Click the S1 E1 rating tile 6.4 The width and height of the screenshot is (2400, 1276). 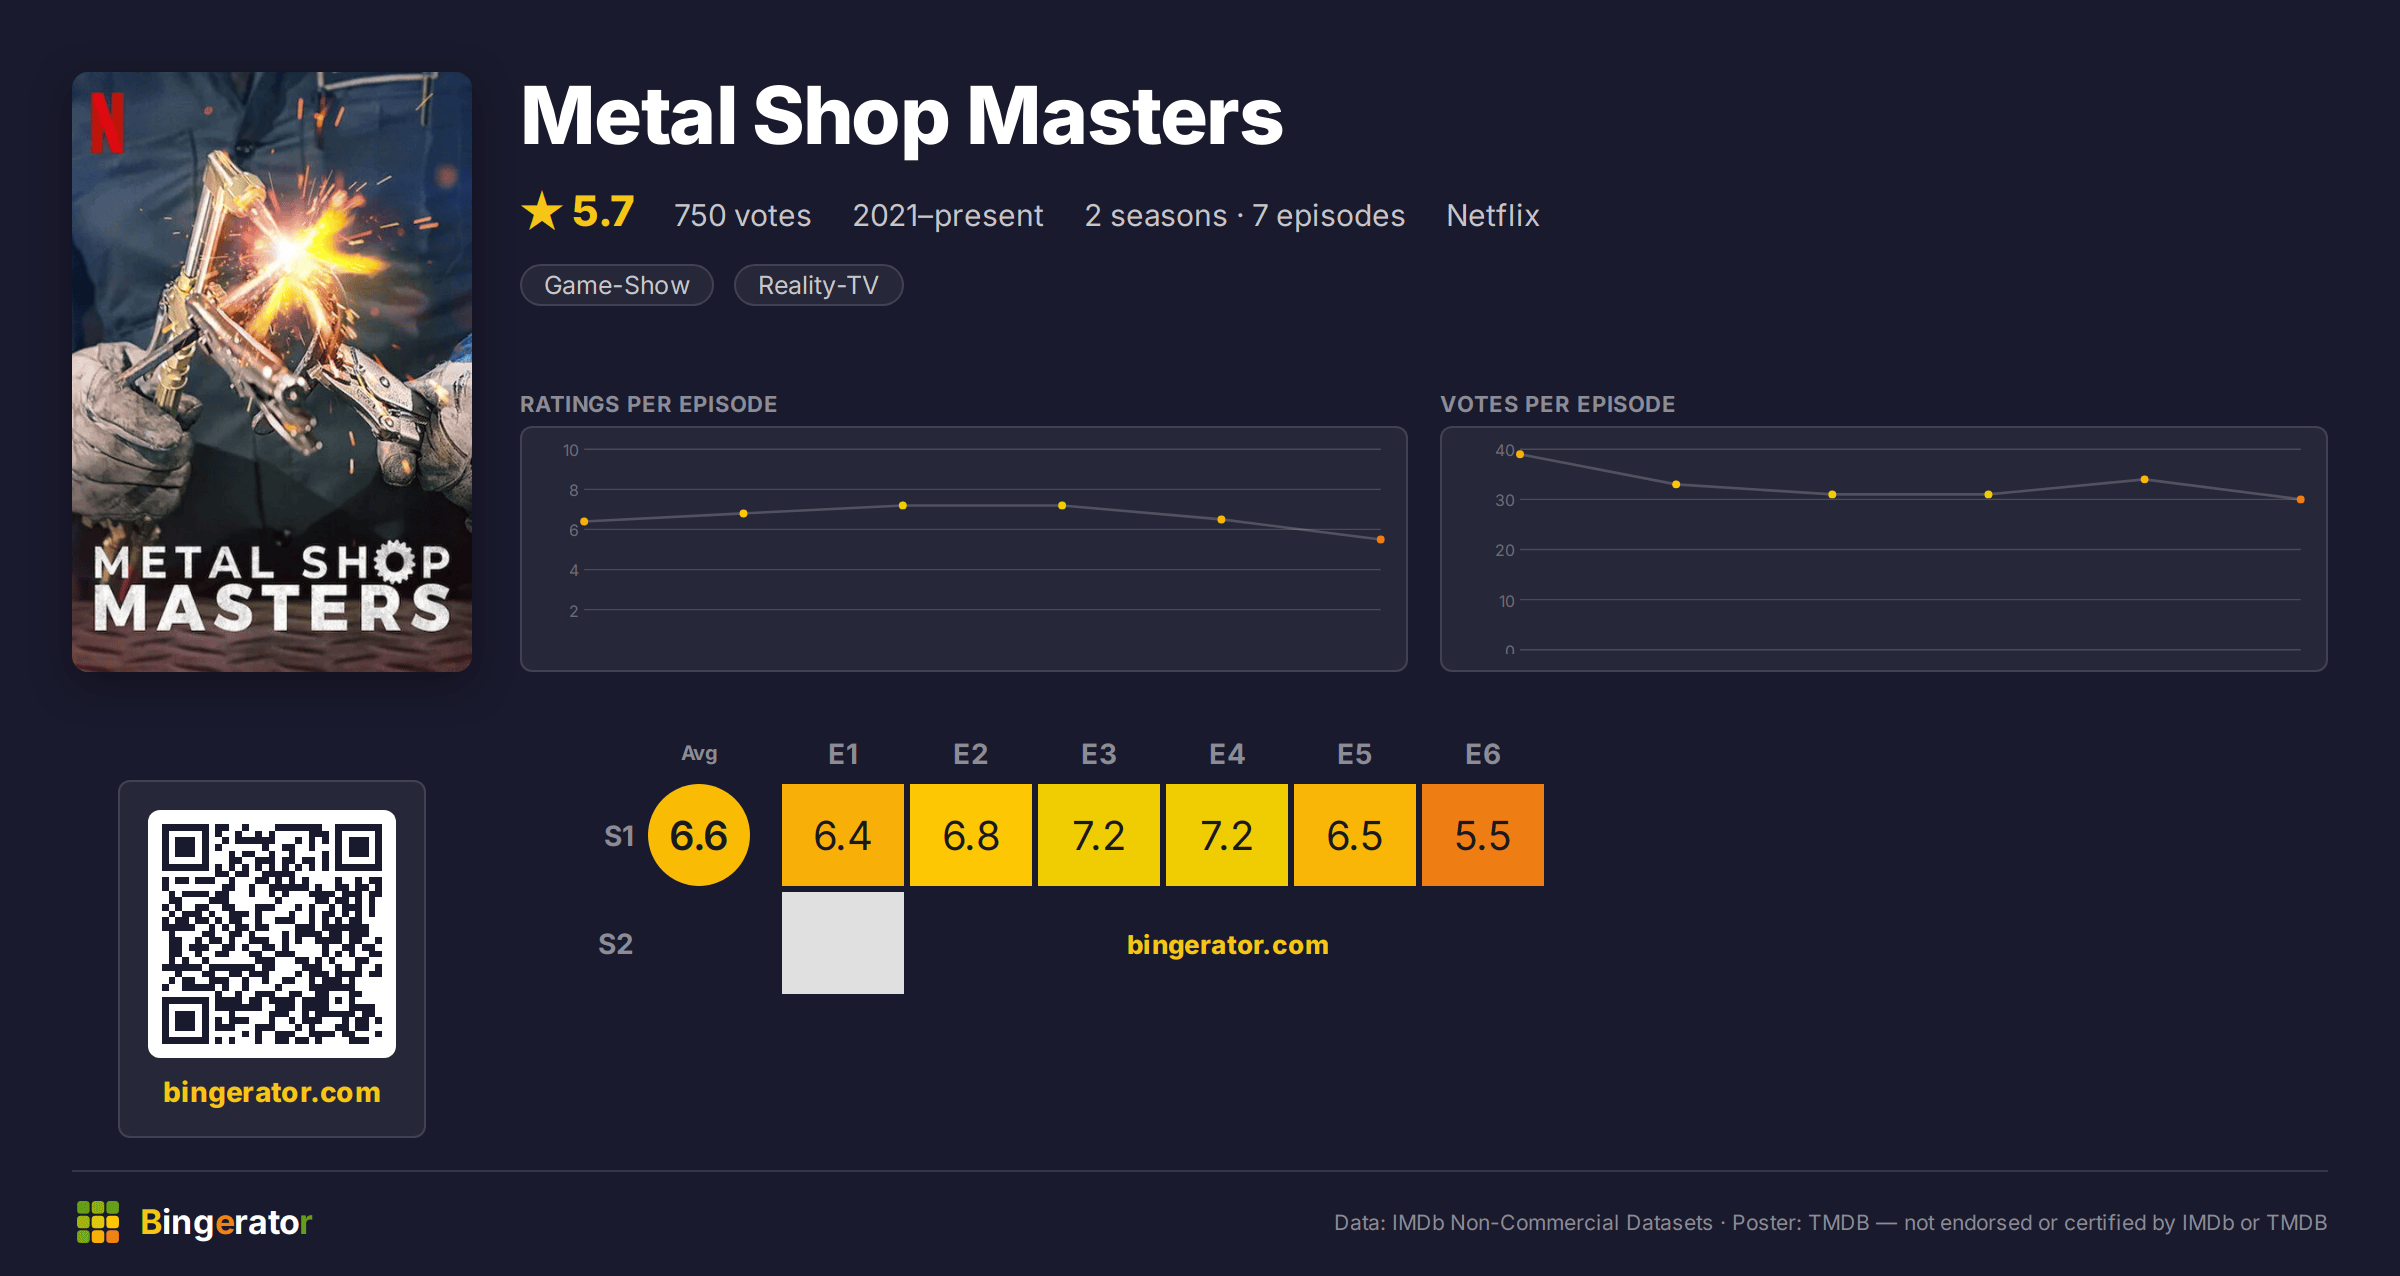(843, 835)
